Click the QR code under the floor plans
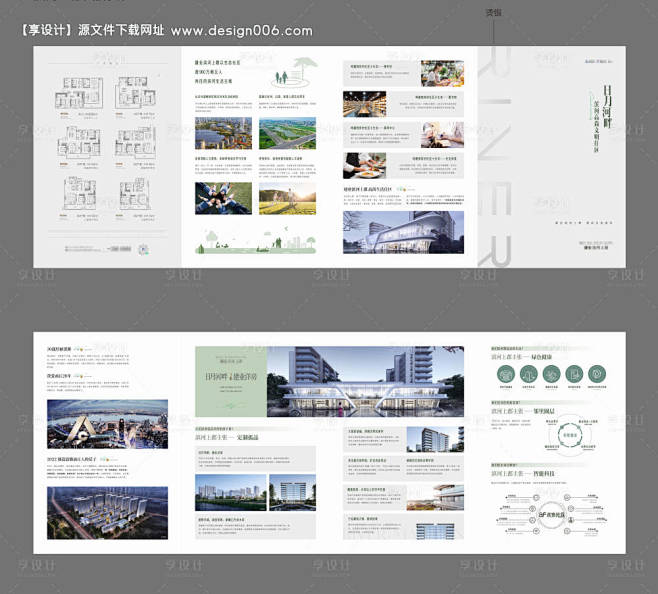 coord(144,249)
